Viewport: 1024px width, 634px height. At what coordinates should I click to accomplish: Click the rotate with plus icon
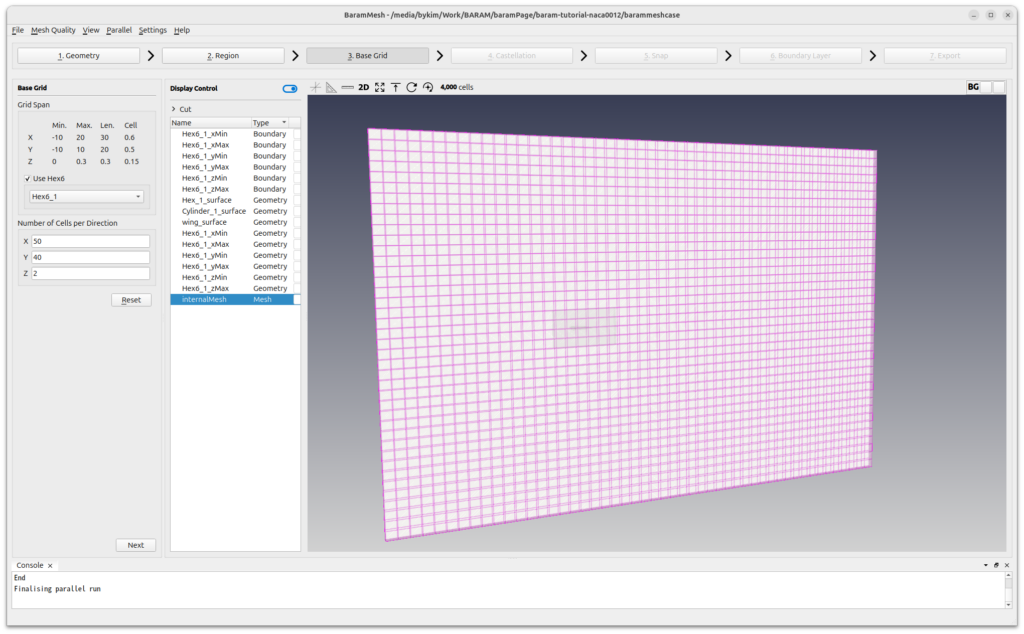(x=428, y=87)
